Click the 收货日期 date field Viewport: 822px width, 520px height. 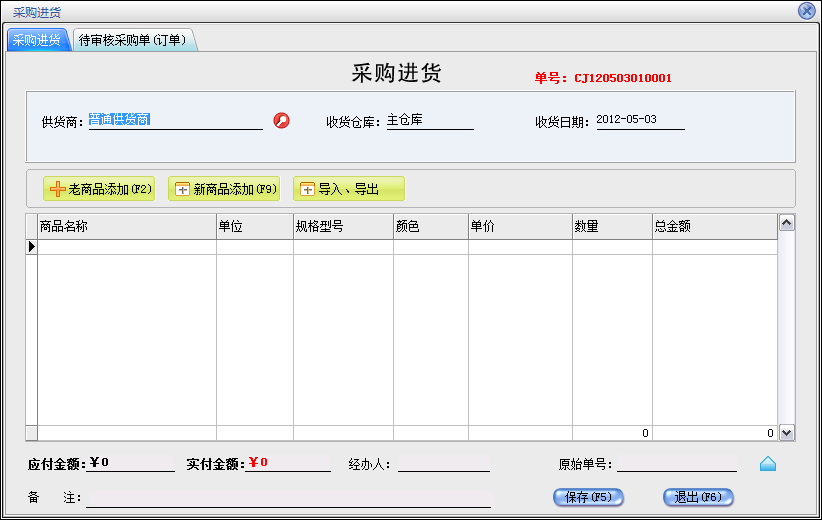(x=640, y=120)
